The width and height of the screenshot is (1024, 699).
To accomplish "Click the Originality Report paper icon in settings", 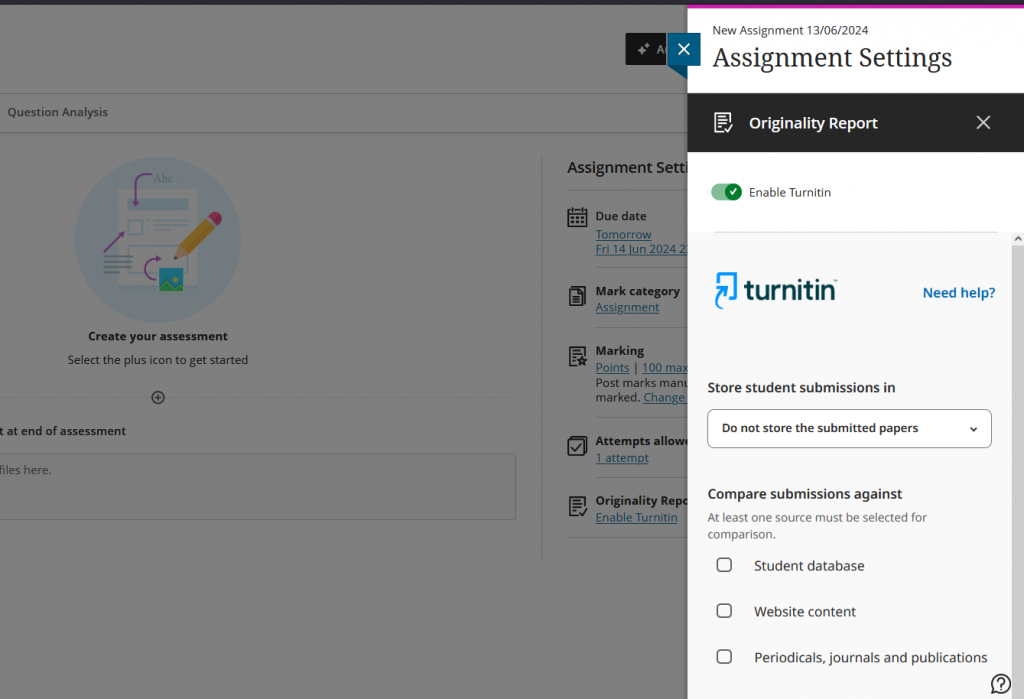I will tap(576, 507).
